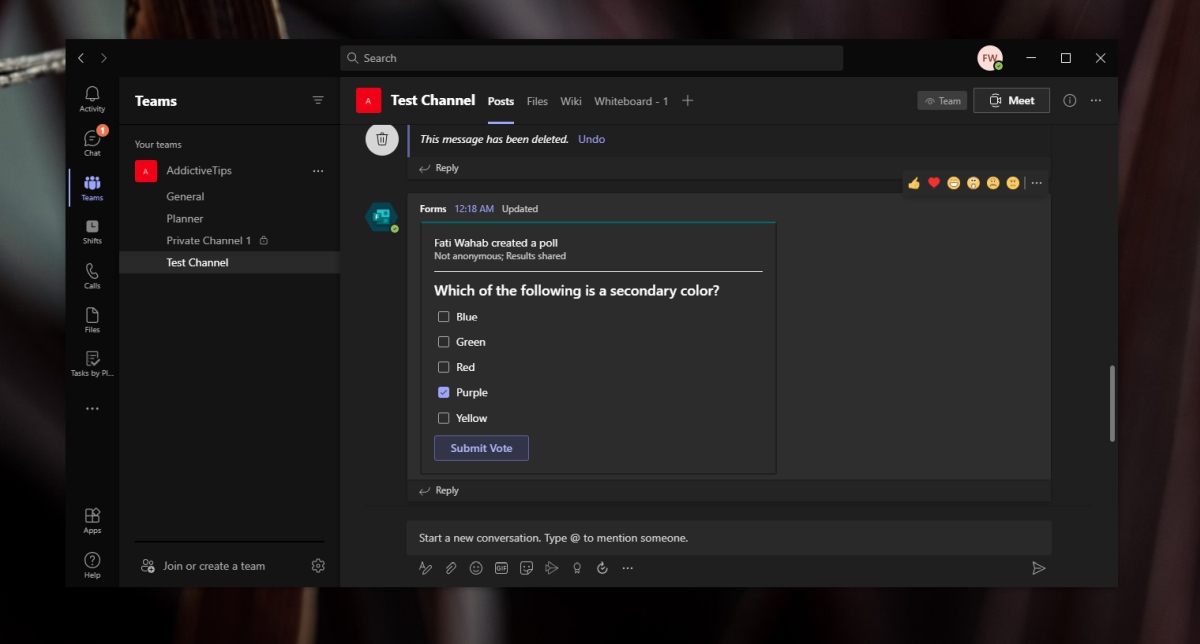1200x644 pixels.
Task: Add a new tab to channel
Action: tap(687, 100)
